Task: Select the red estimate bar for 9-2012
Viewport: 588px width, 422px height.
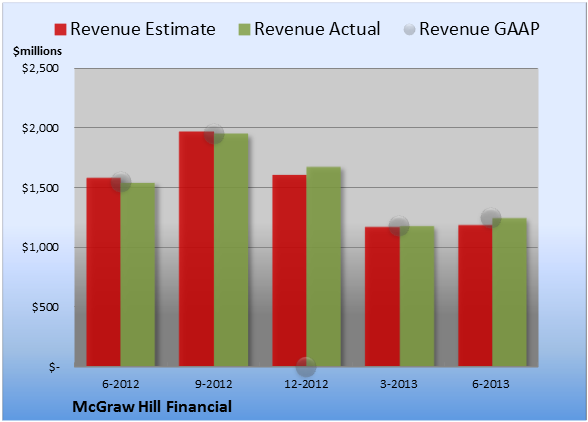Action: (x=196, y=249)
